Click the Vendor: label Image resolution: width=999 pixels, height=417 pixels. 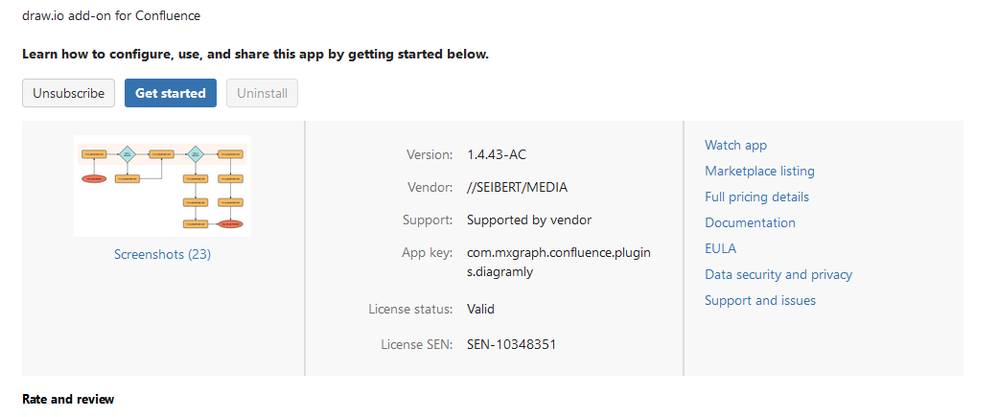pos(430,187)
